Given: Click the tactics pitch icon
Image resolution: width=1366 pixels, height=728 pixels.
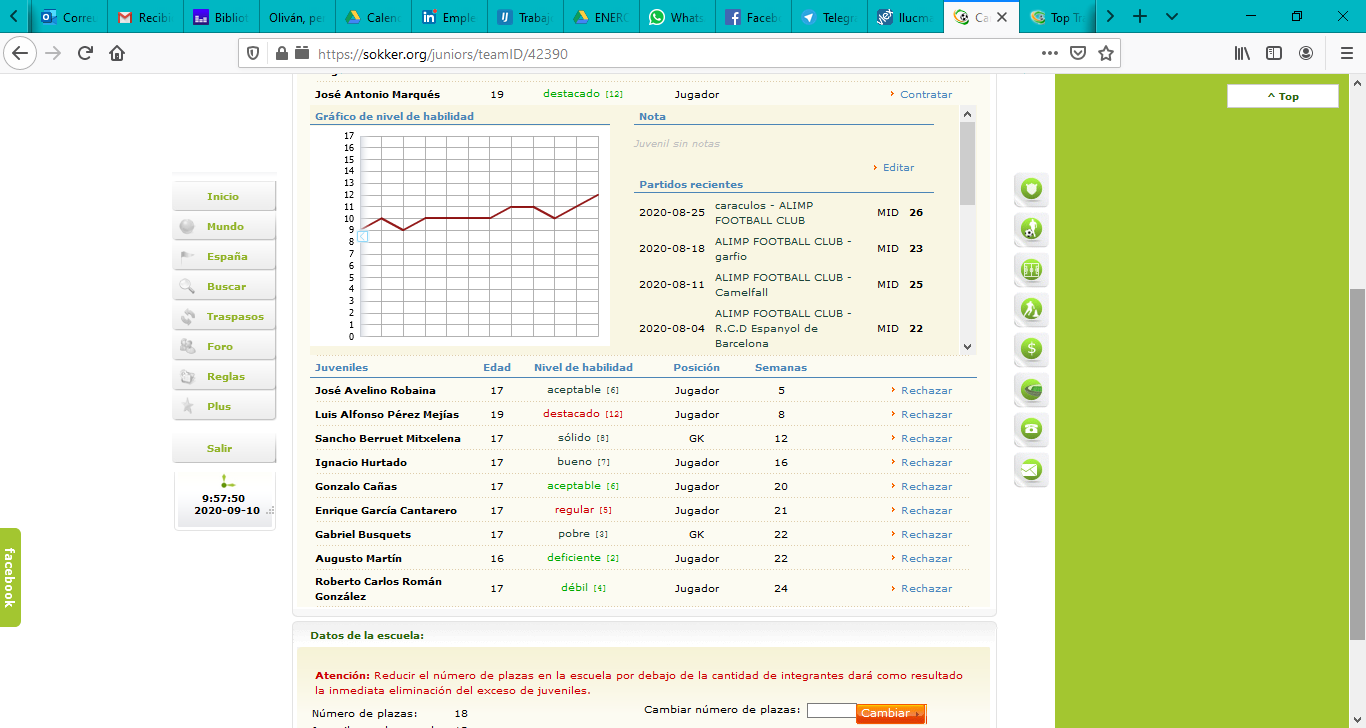Looking at the screenshot, I should tap(1031, 269).
